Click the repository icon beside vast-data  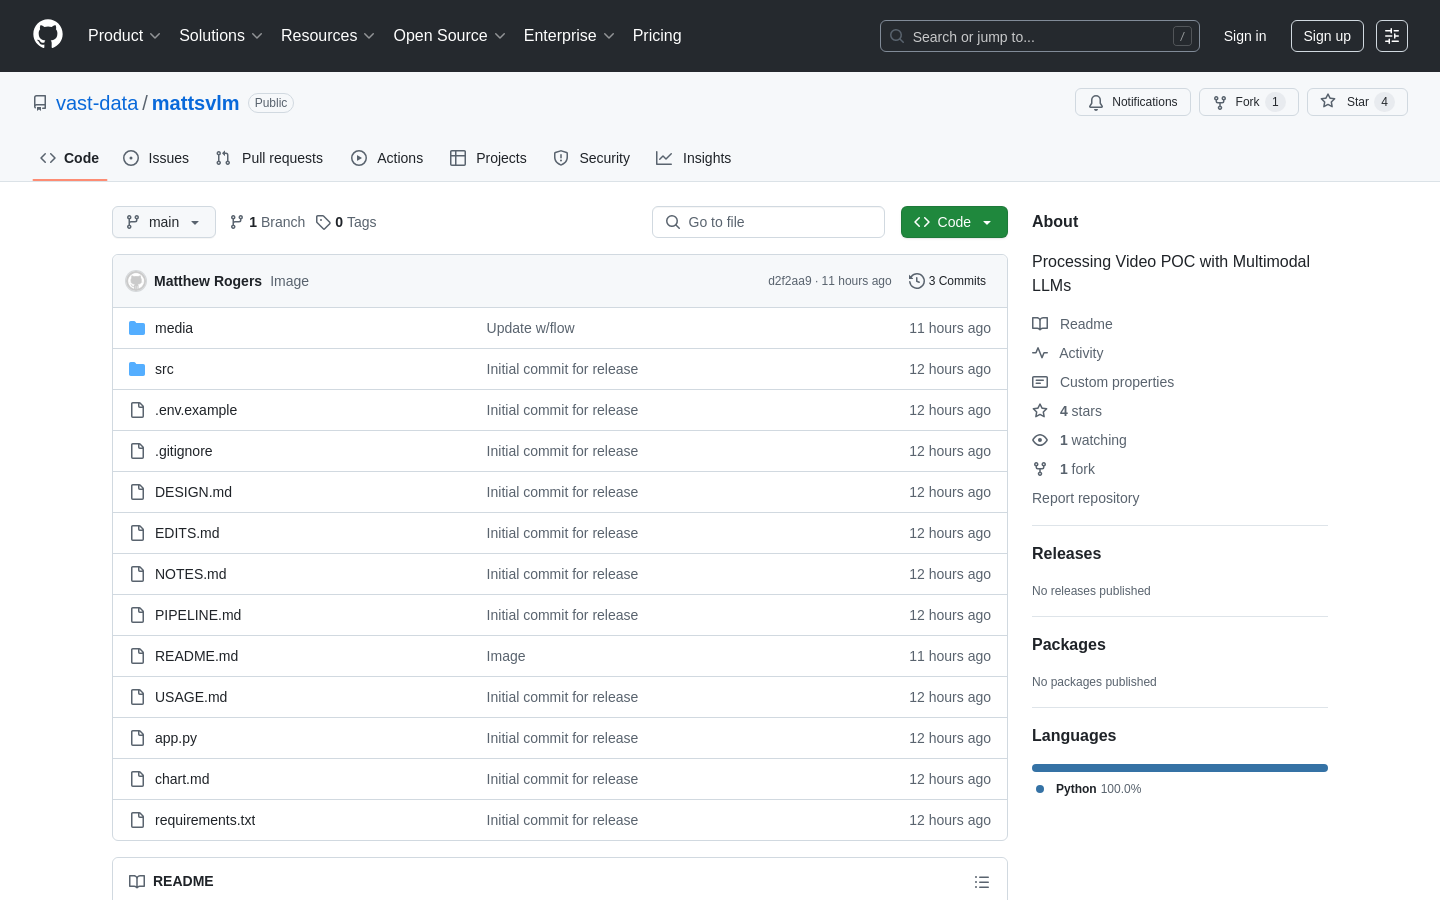point(40,103)
